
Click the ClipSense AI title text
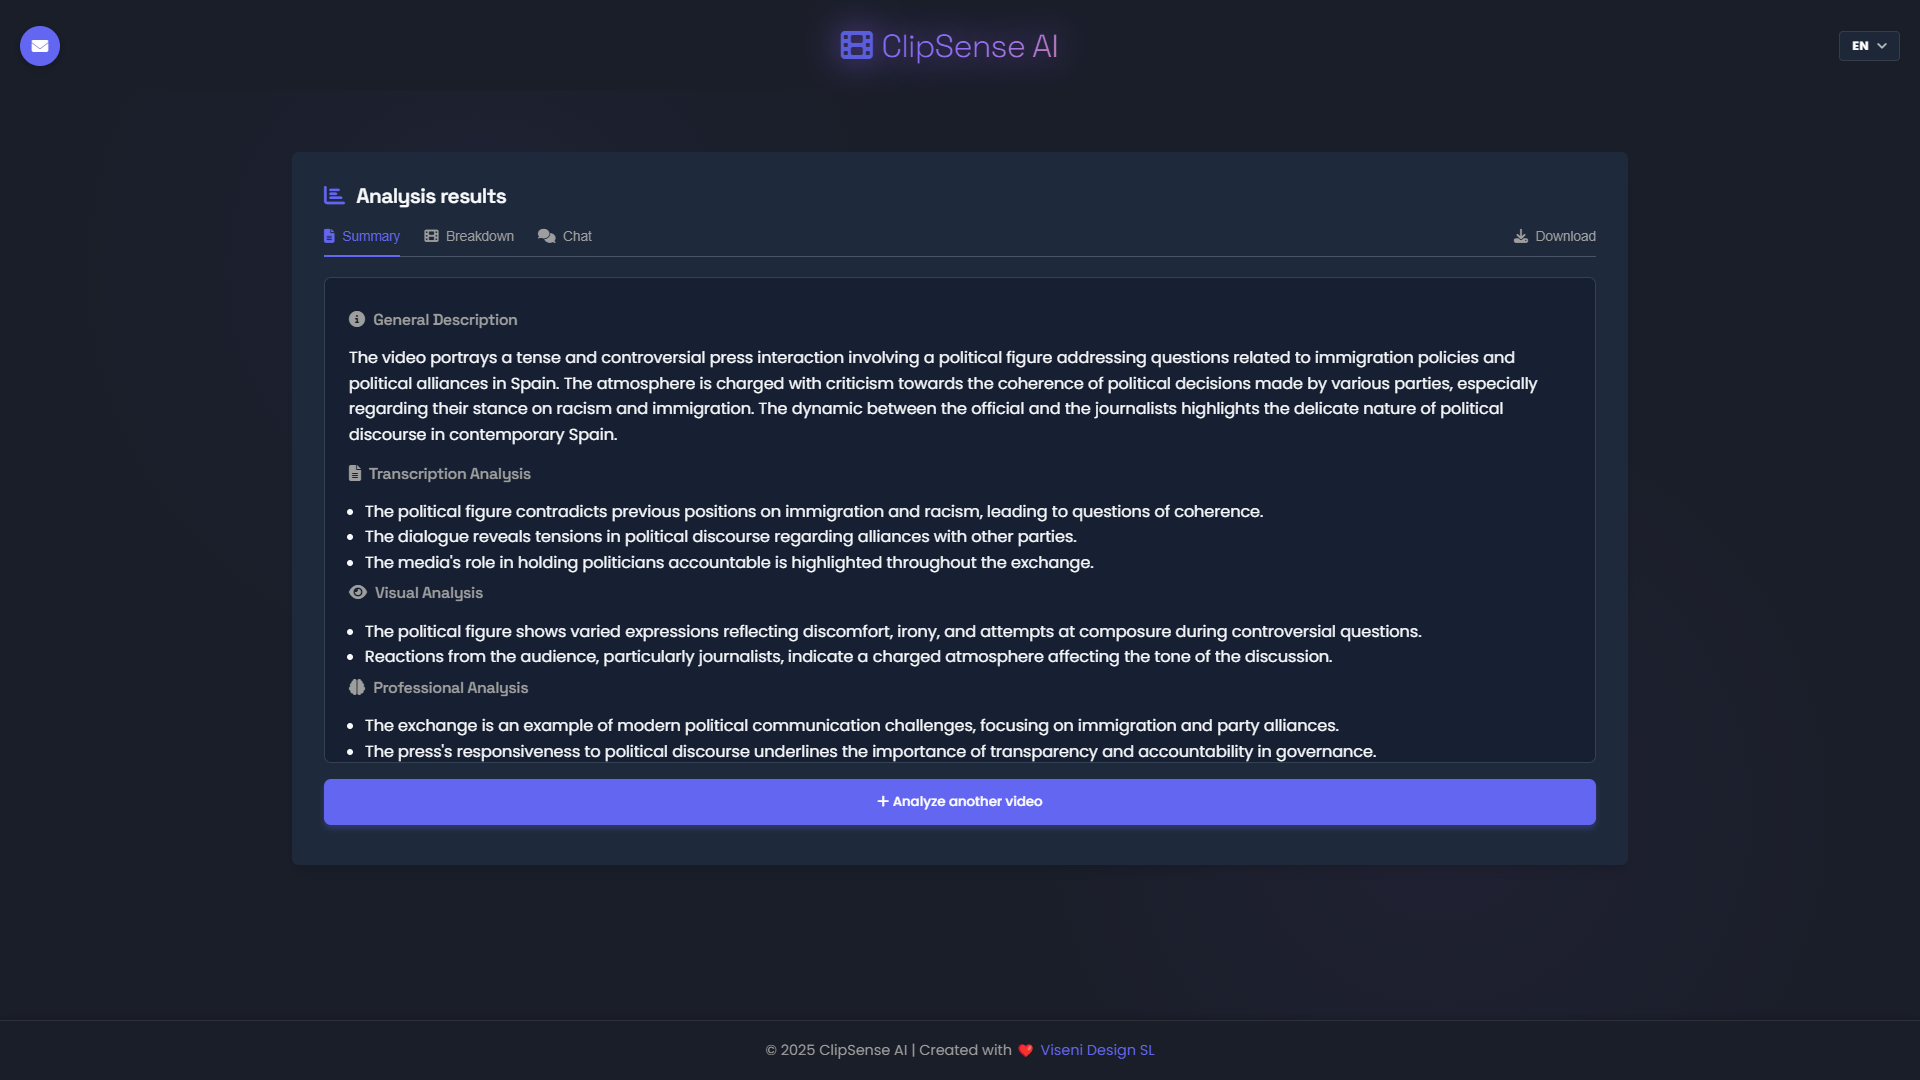969,46
